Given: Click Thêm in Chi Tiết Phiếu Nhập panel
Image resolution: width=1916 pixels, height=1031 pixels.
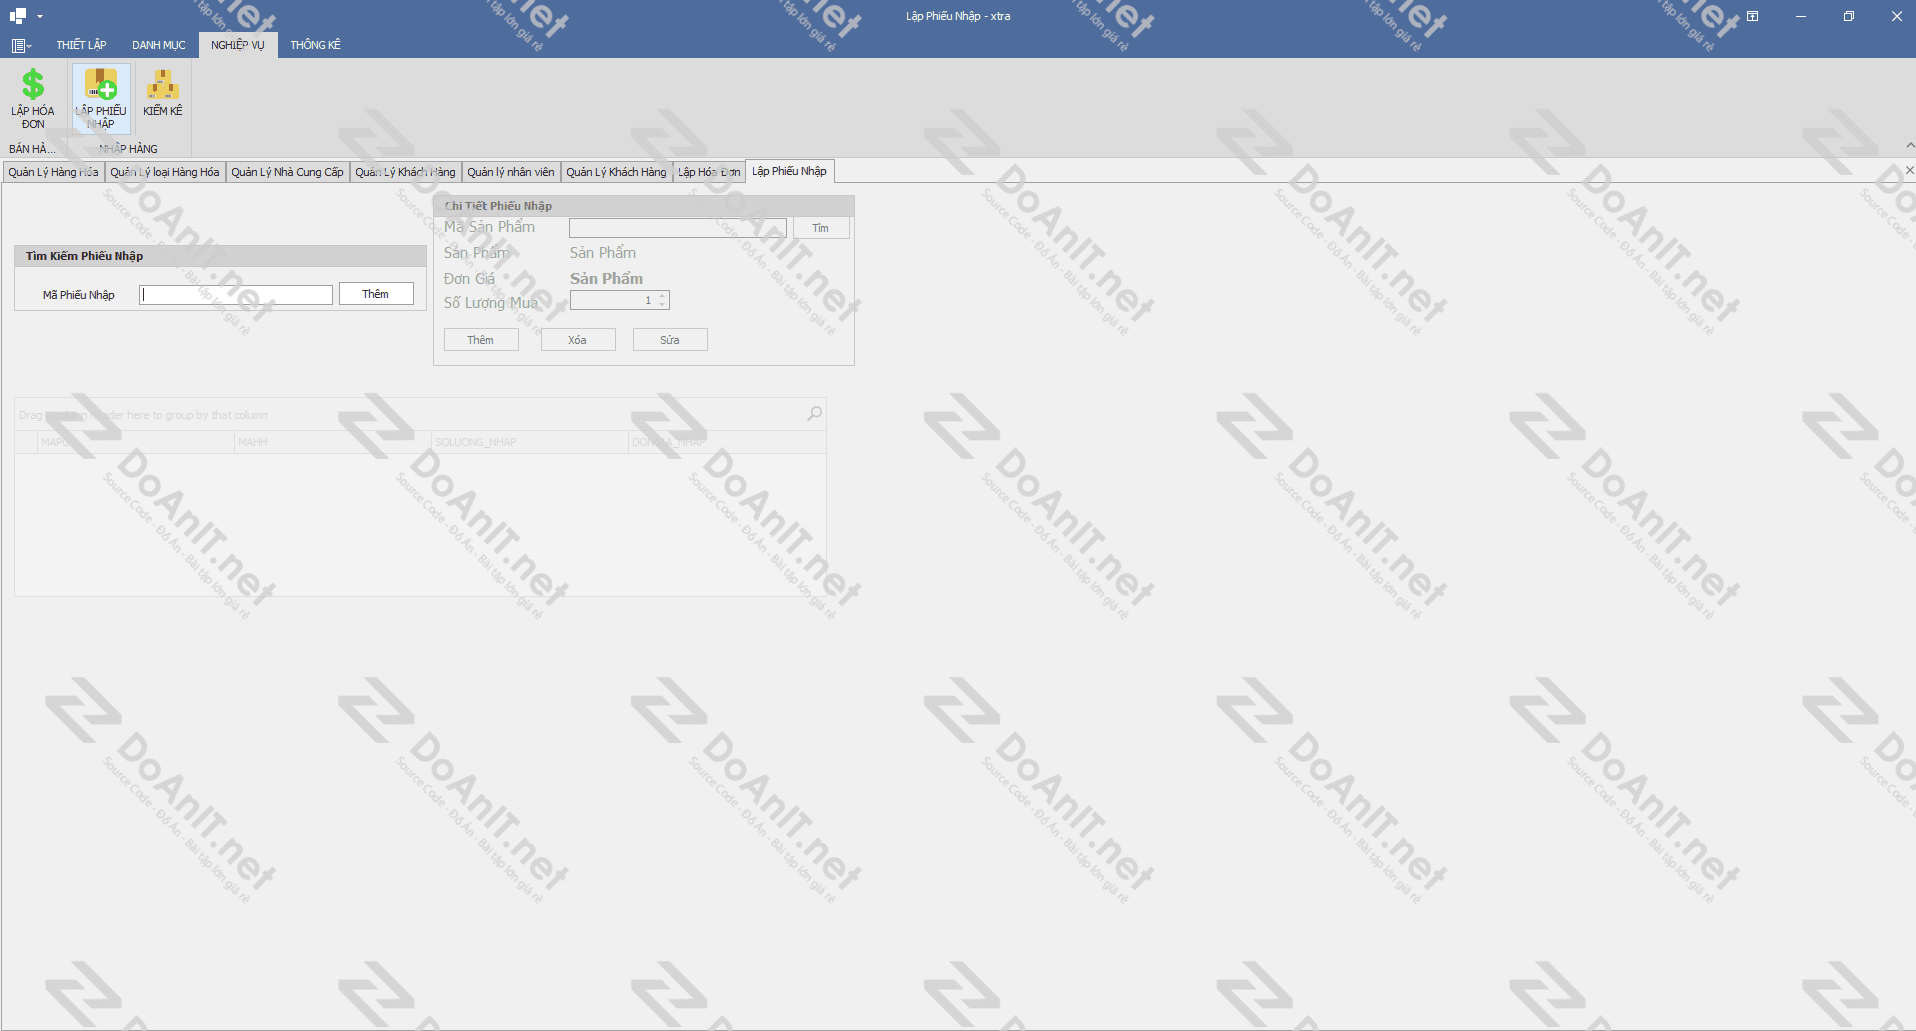Looking at the screenshot, I should [x=481, y=340].
